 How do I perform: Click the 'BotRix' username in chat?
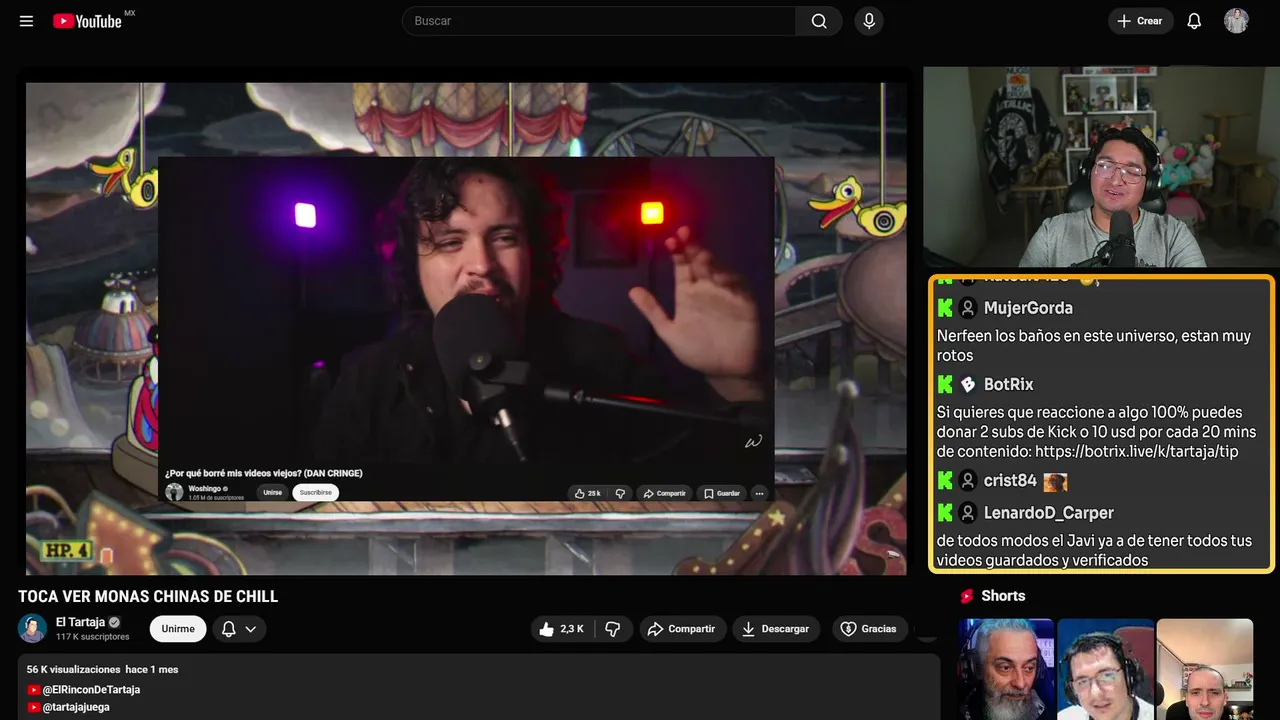[1009, 384]
